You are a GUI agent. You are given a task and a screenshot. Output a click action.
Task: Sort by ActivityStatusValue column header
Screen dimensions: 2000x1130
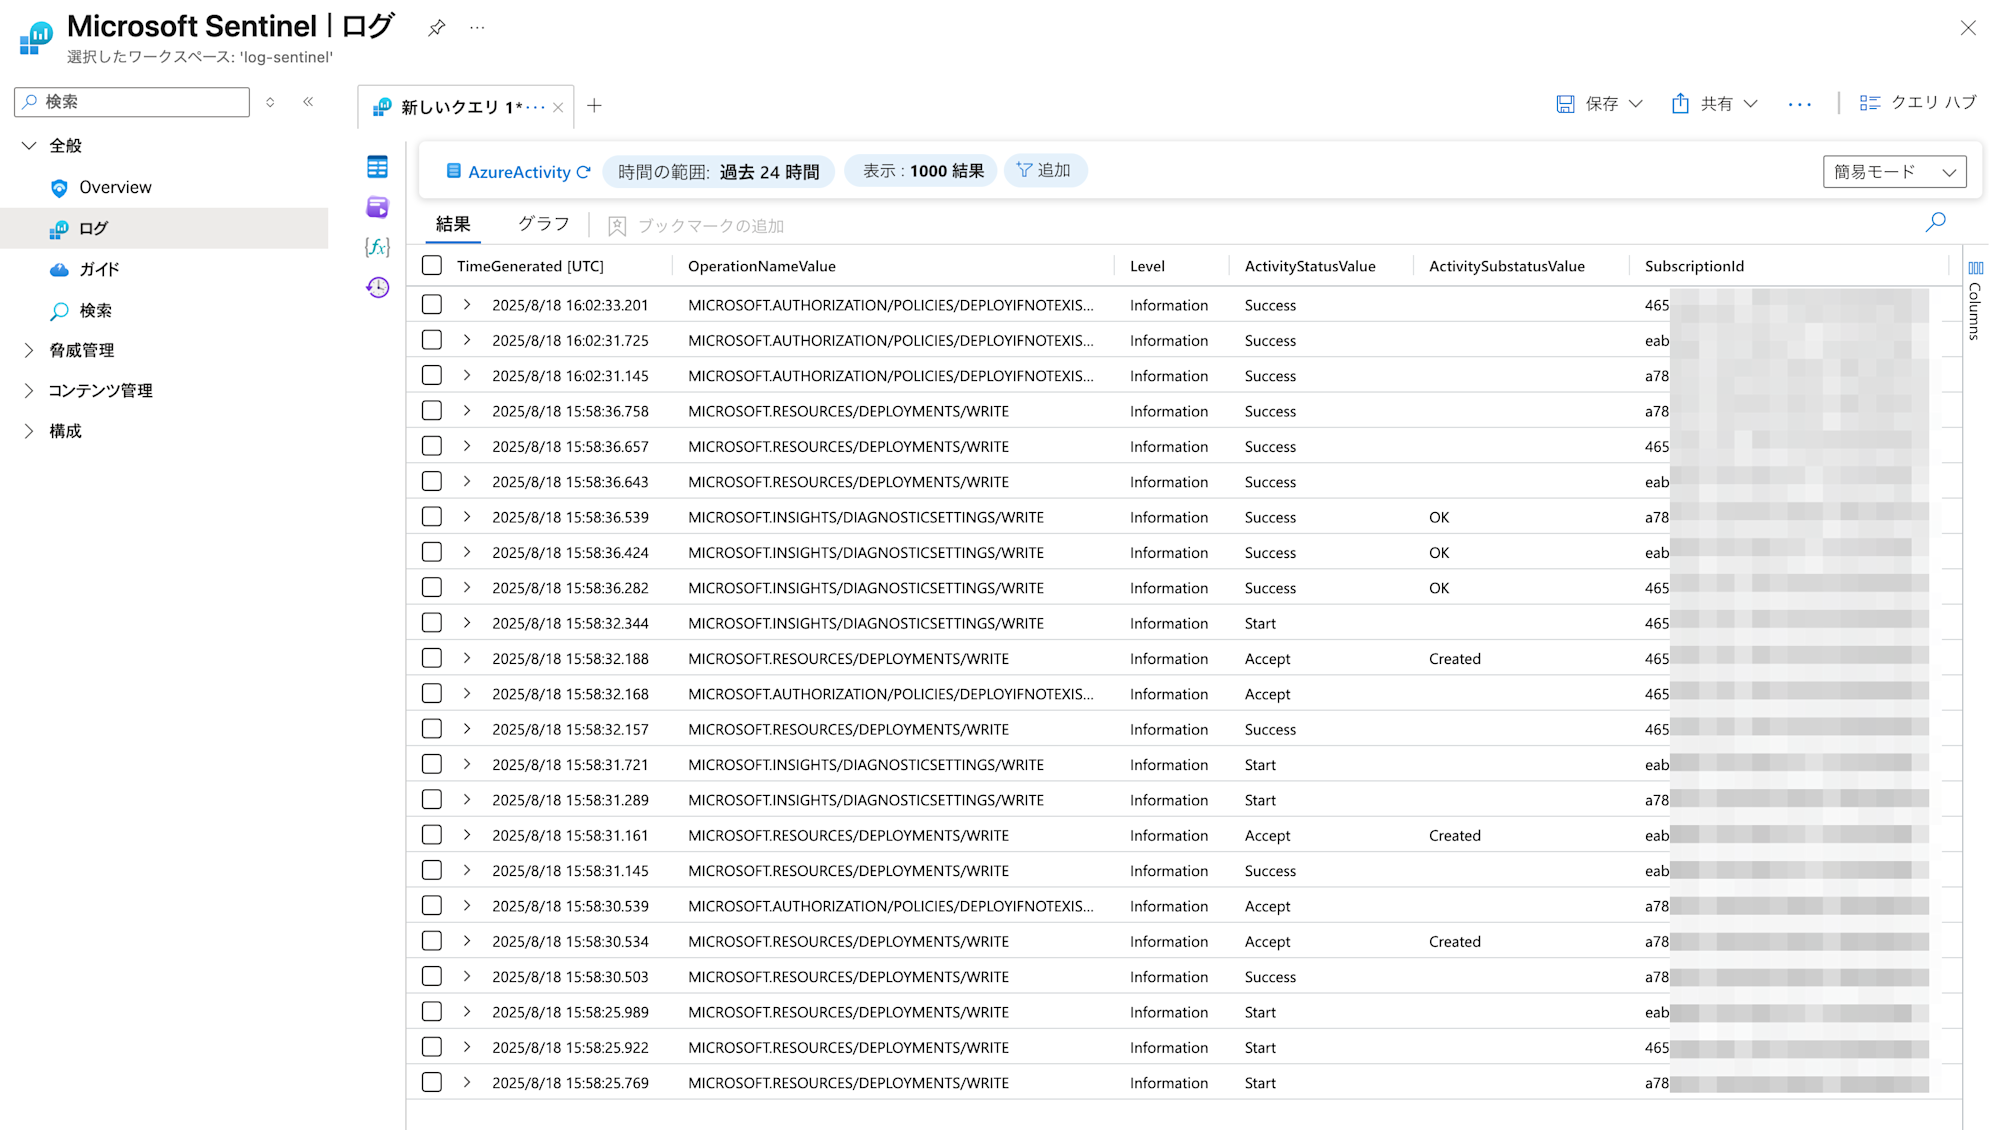coord(1310,266)
